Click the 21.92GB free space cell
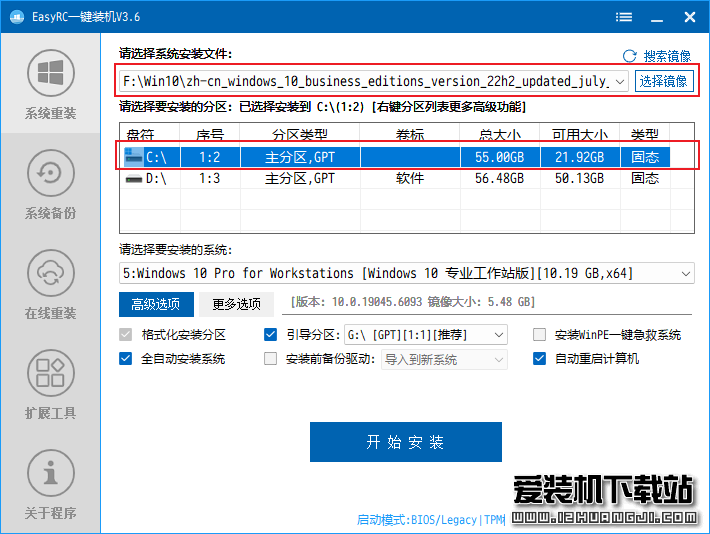The height and width of the screenshot is (534, 710). point(580,157)
